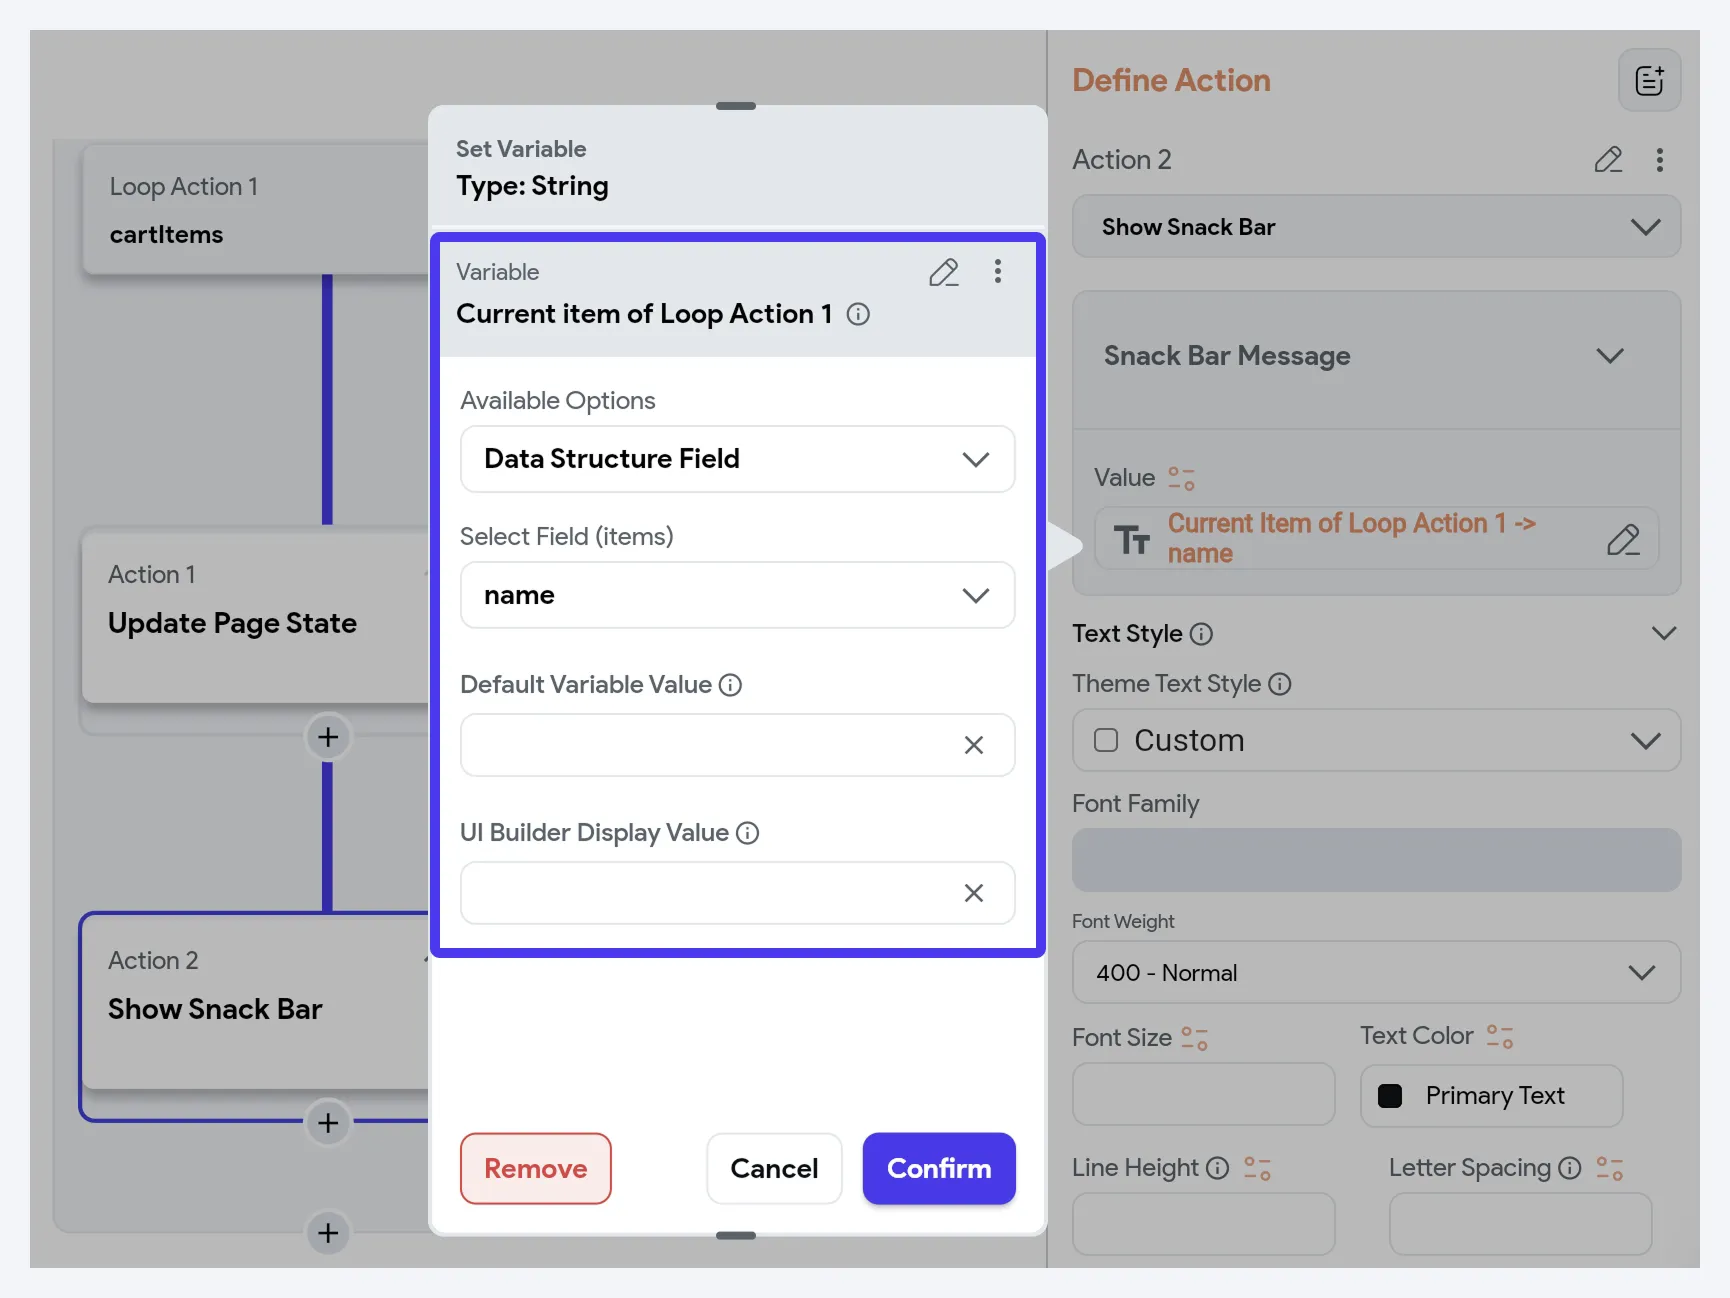Open the Font Weight 400 - Normal dropdown

click(x=1376, y=973)
